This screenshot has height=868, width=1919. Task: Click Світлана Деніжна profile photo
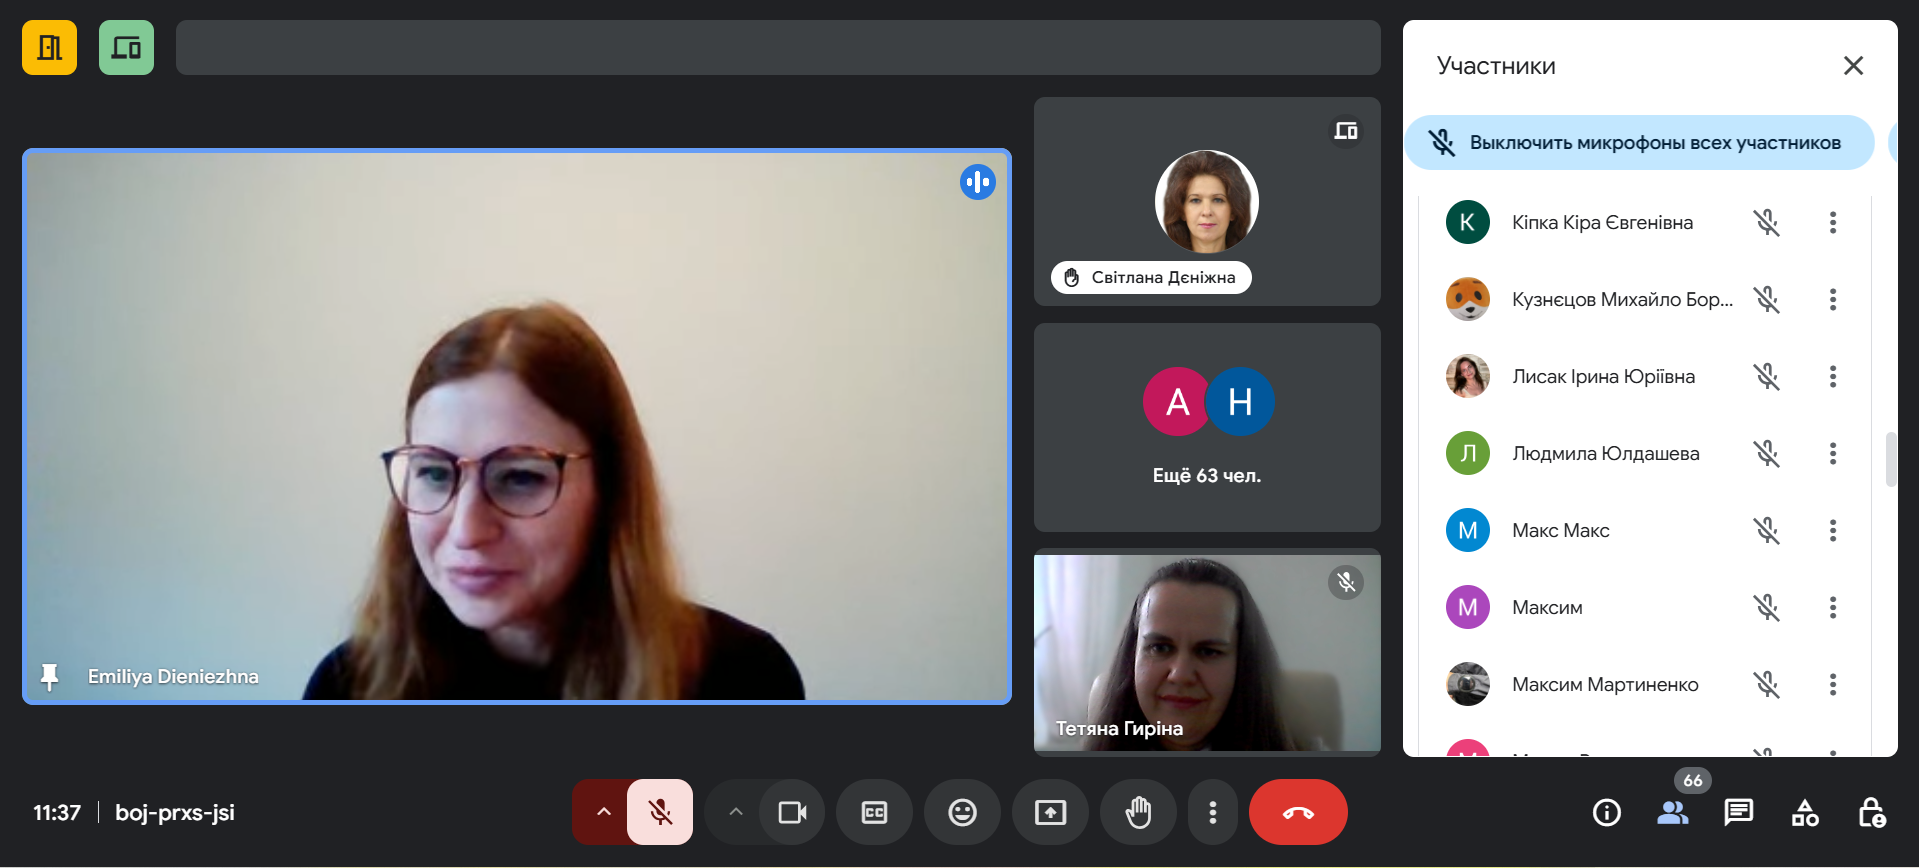tap(1206, 201)
